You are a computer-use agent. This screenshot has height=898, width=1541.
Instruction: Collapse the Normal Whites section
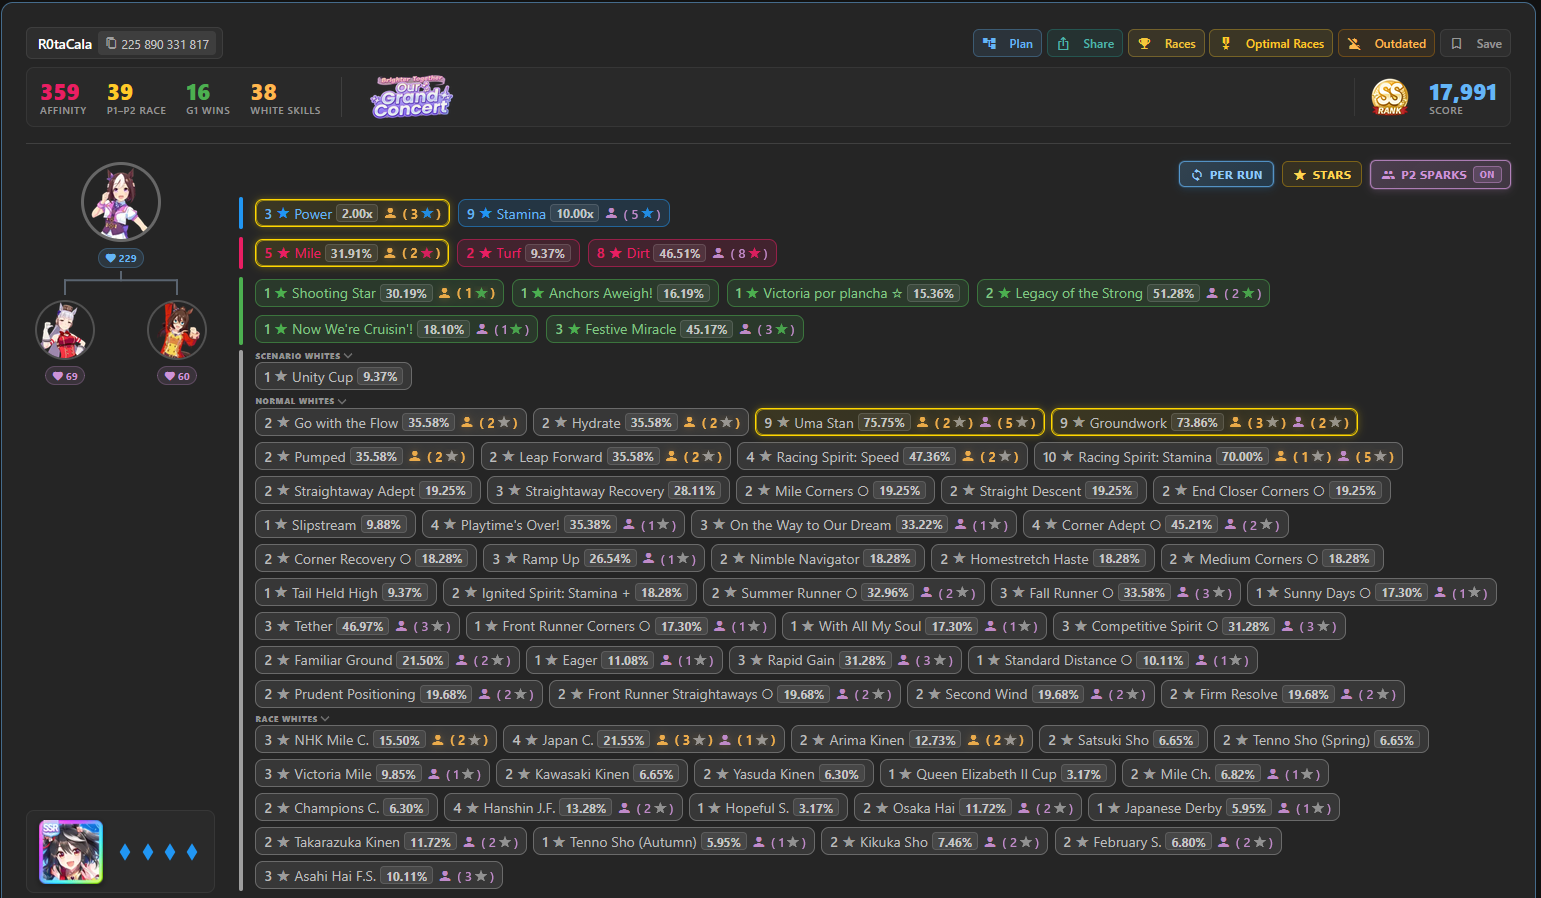click(301, 401)
